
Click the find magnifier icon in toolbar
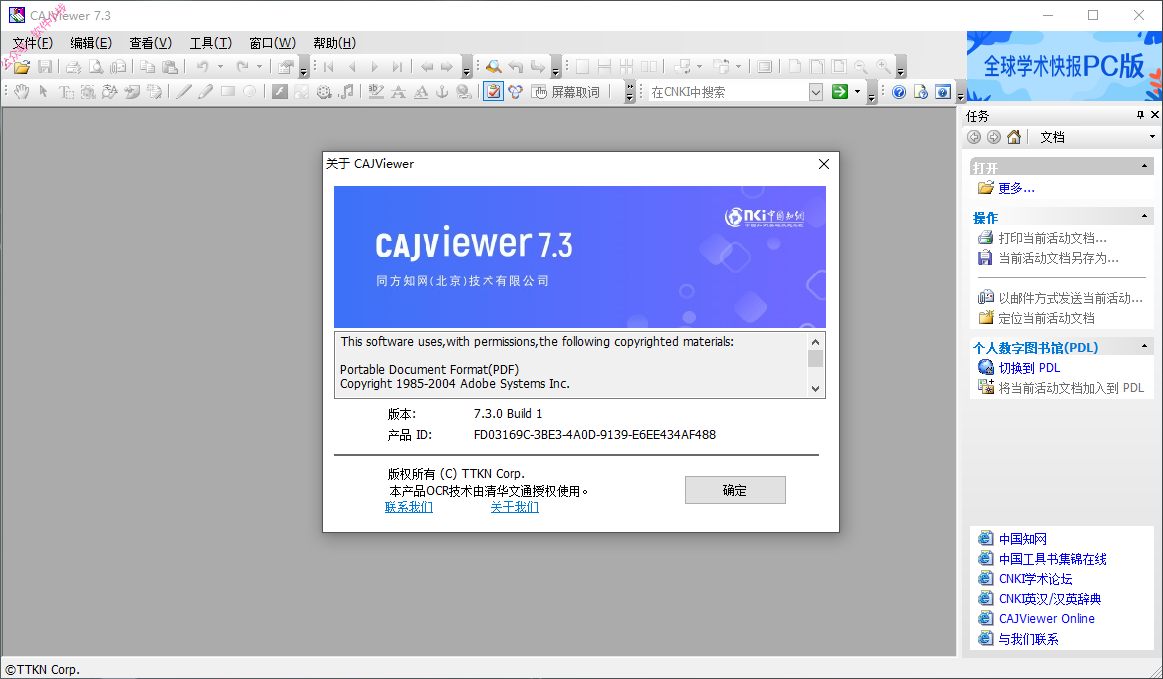(x=493, y=67)
